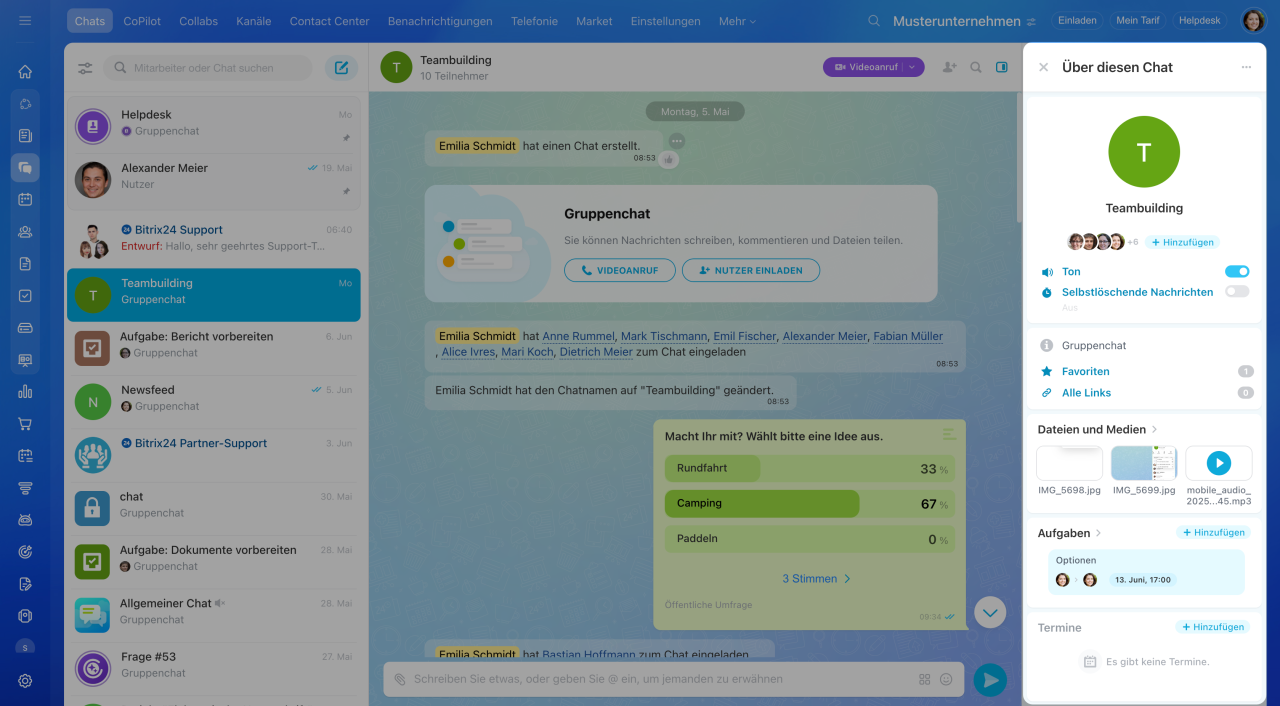Open the hamburger main menu
Screen dimensions: 1280x706
25,20
